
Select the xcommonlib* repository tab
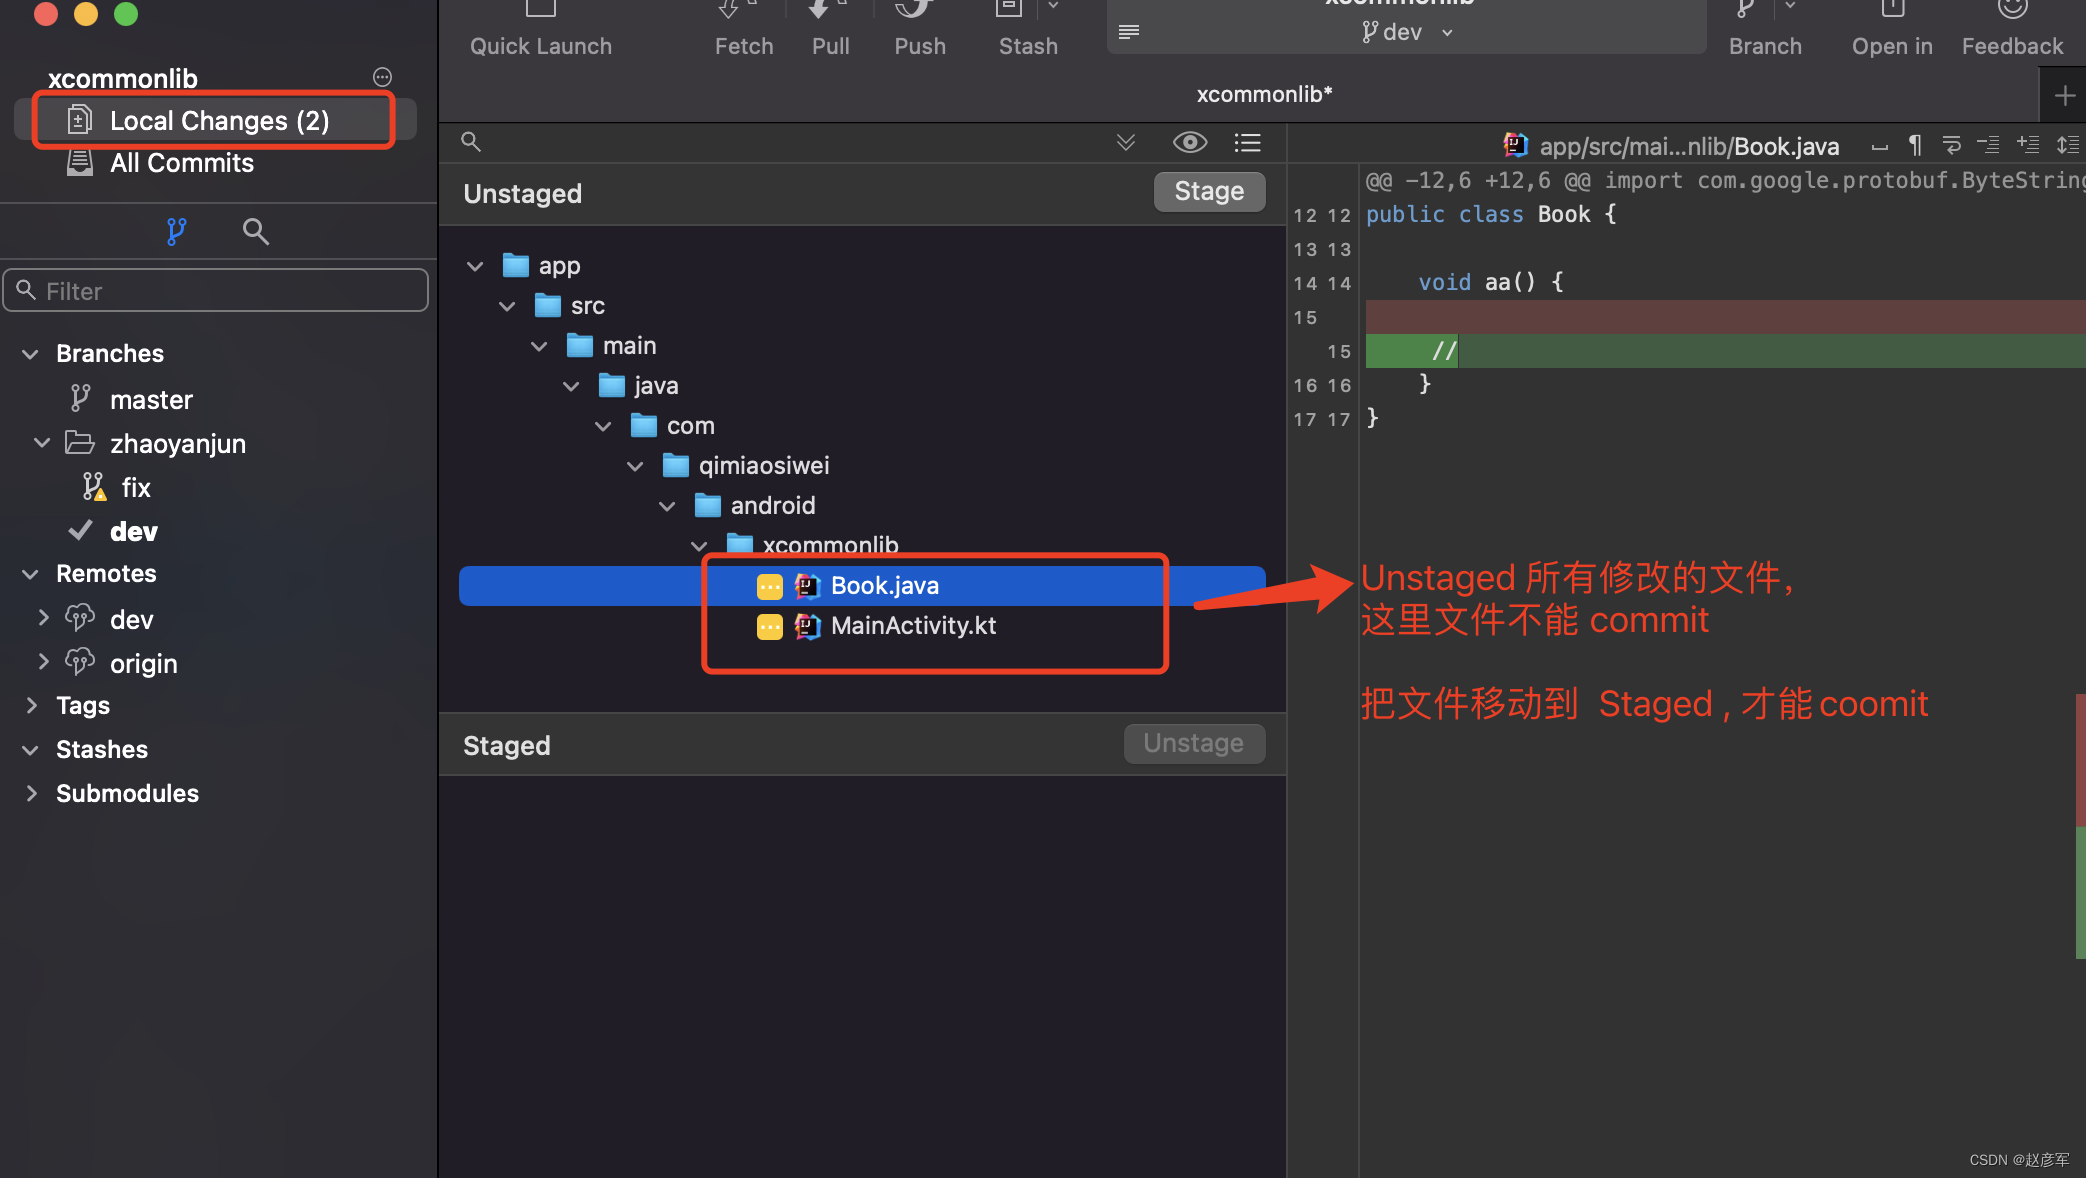pyautogui.click(x=1264, y=94)
